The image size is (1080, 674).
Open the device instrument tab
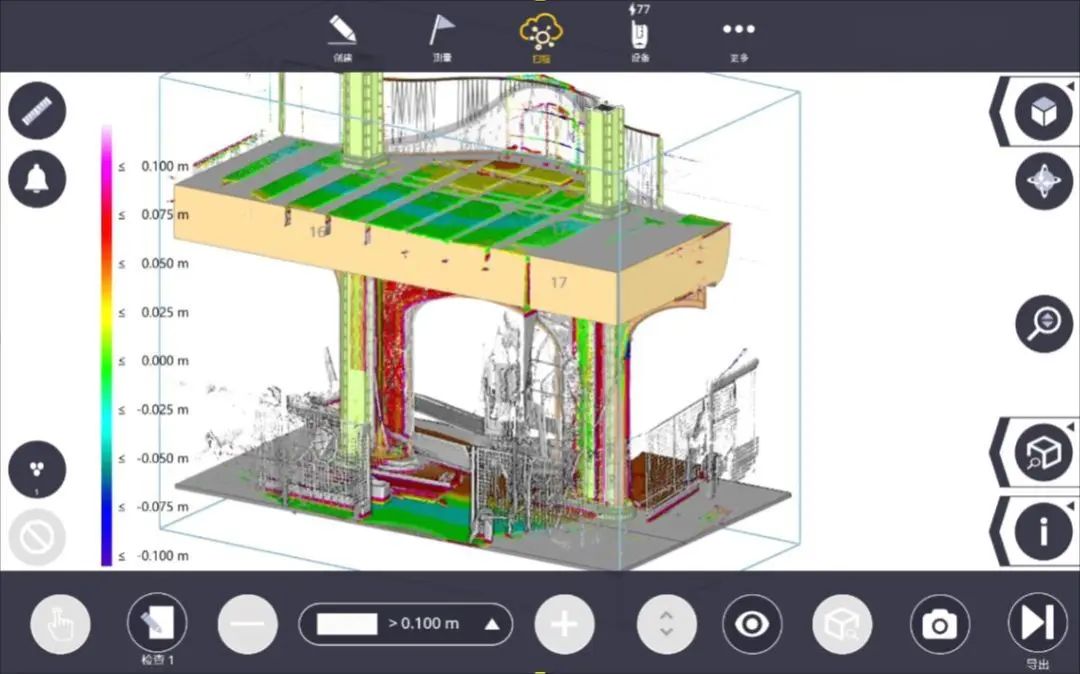click(x=640, y=36)
